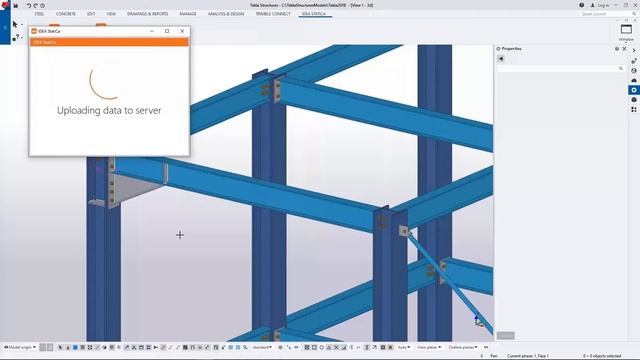The image size is (640, 360).
Task: Click the Log in link
Action: [x=603, y=6]
